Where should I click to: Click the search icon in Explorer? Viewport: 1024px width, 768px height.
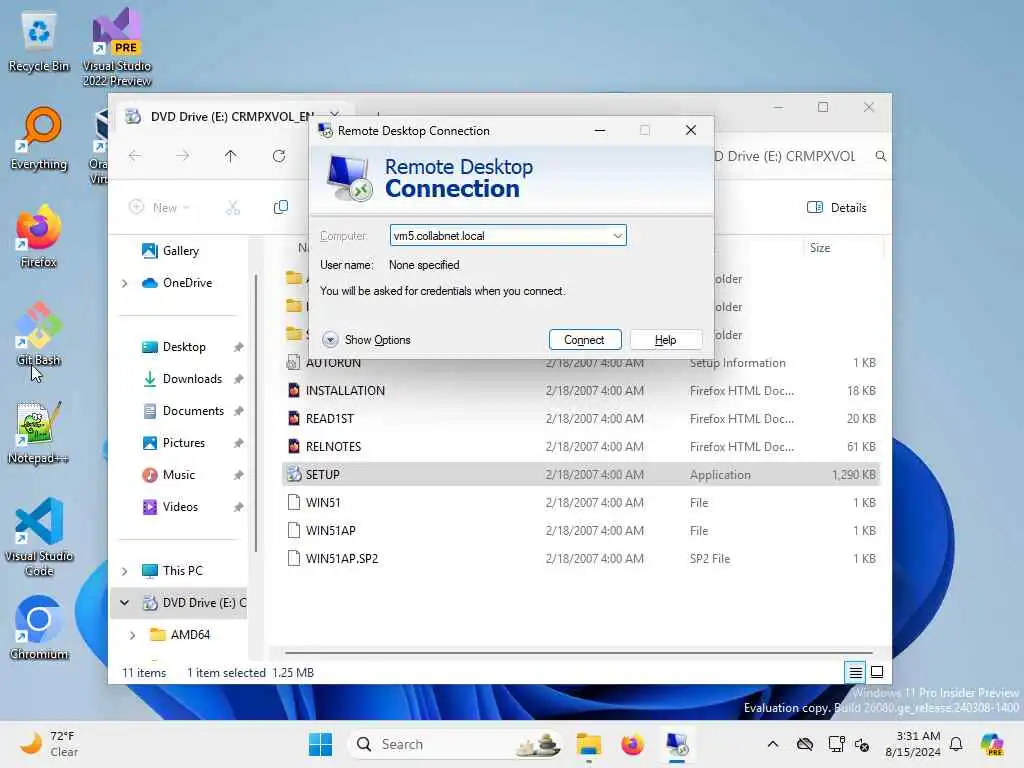880,156
